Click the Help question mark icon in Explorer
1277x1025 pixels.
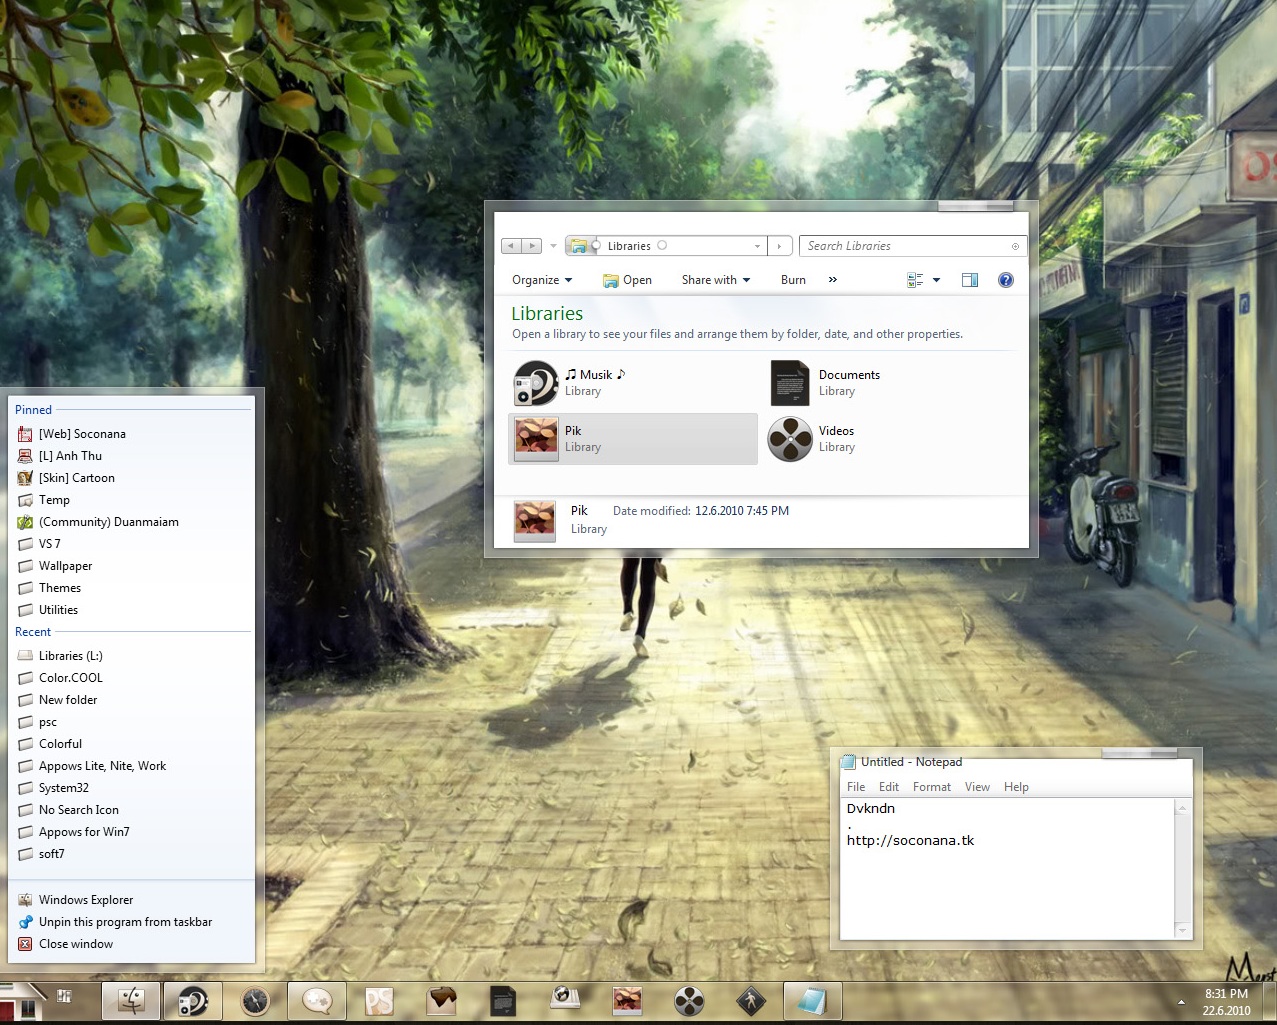click(1005, 280)
